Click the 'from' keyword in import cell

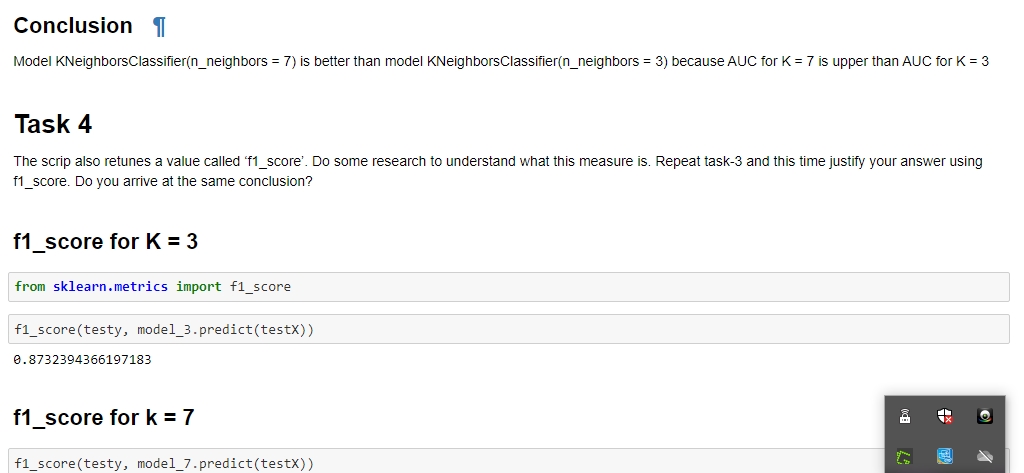30,286
